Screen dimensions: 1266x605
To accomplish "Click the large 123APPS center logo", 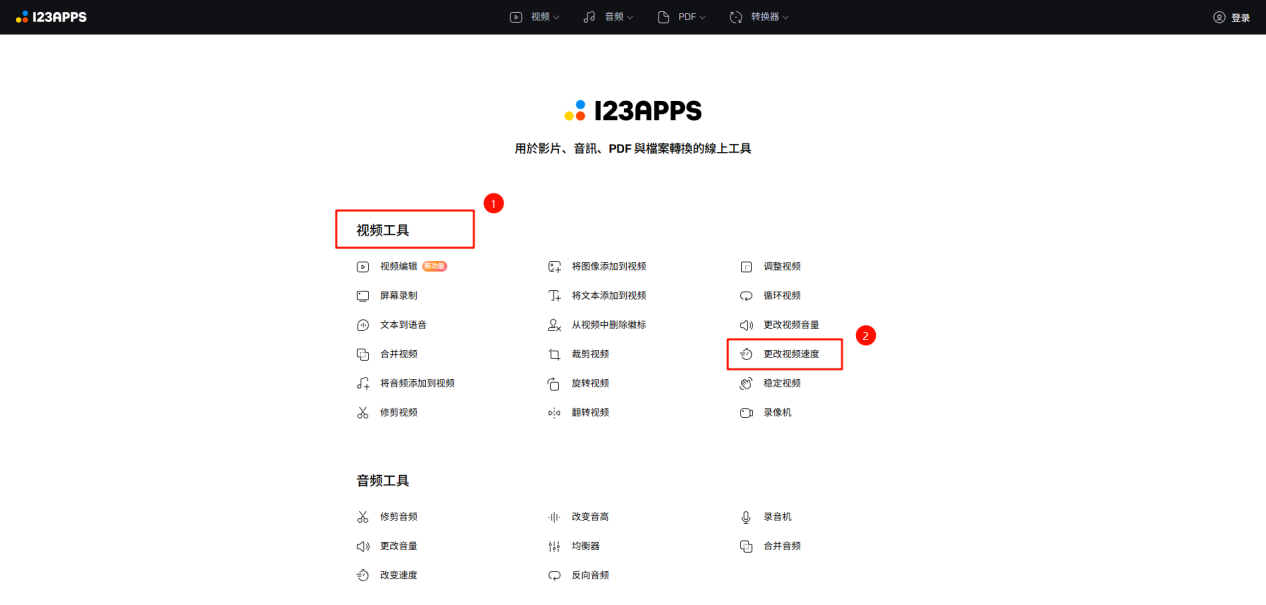I will tap(633, 111).
